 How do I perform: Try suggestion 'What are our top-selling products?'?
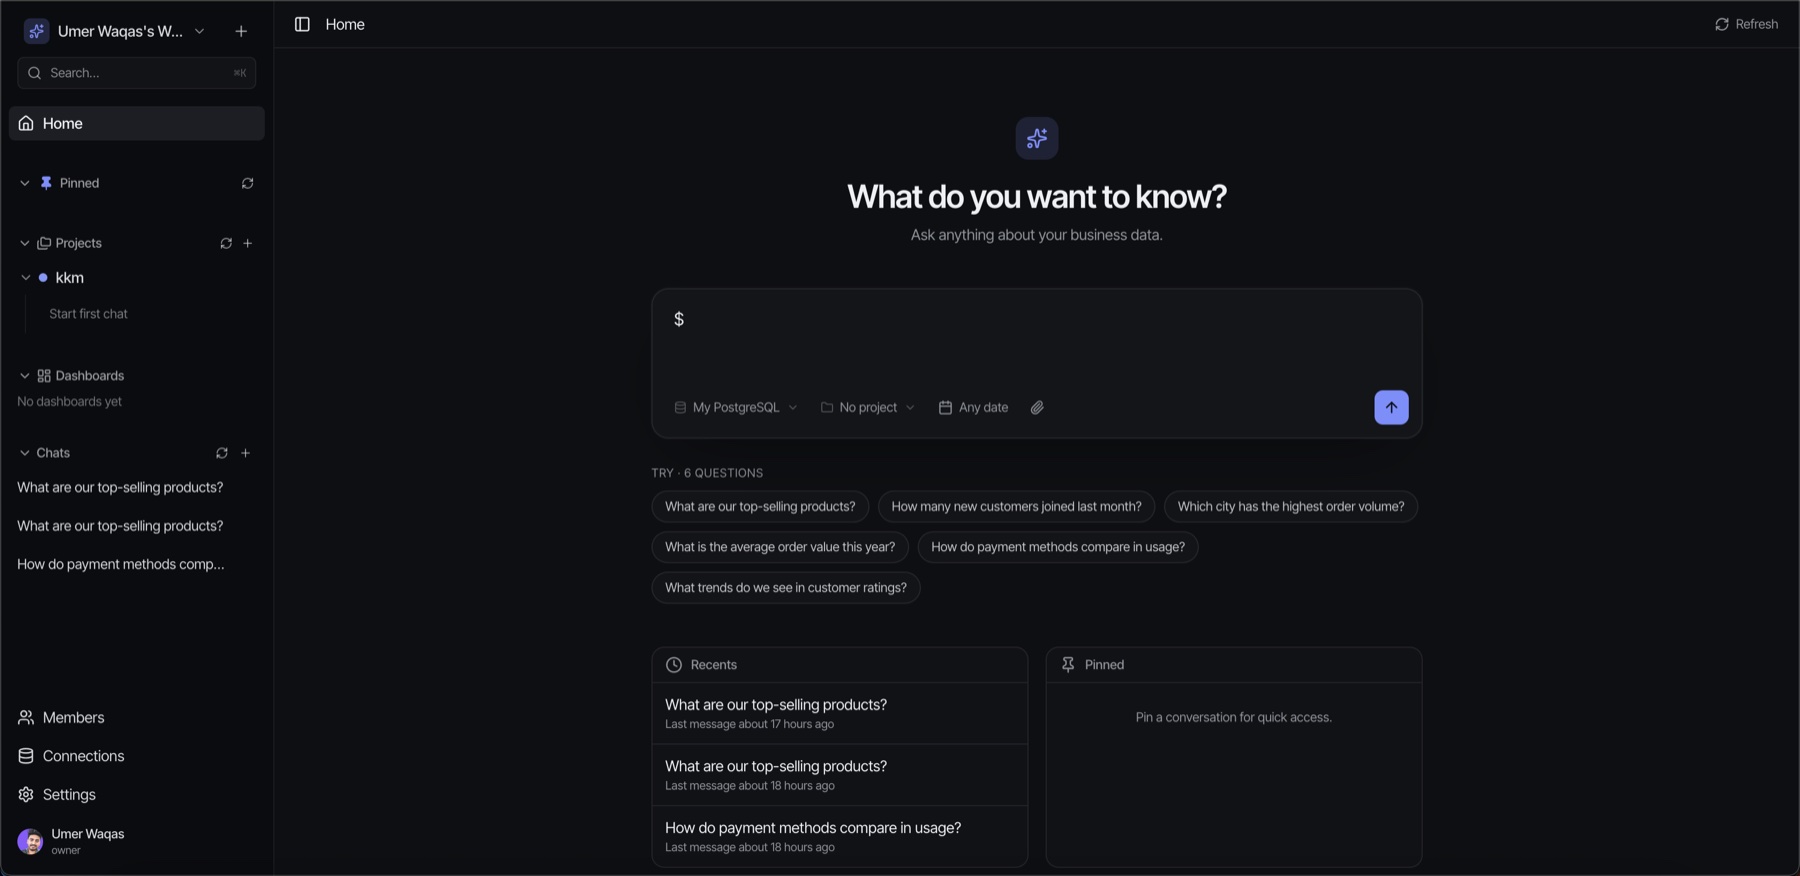tap(760, 507)
